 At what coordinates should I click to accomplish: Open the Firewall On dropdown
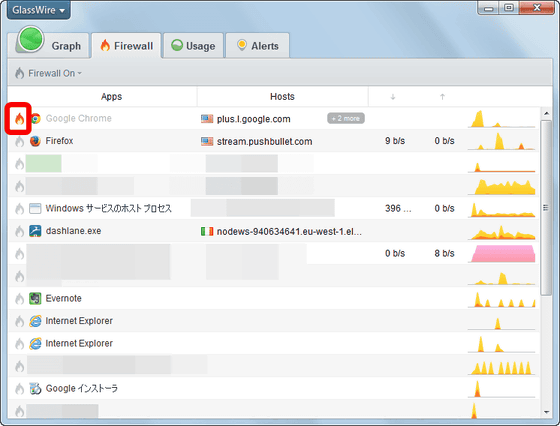coord(49,73)
